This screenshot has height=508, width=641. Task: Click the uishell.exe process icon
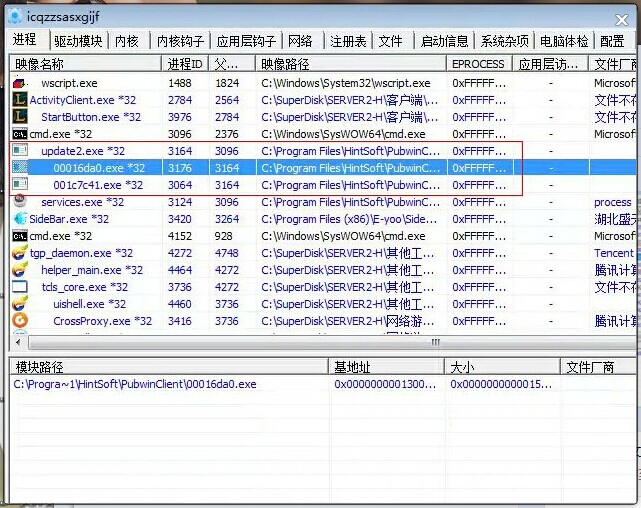[20, 304]
